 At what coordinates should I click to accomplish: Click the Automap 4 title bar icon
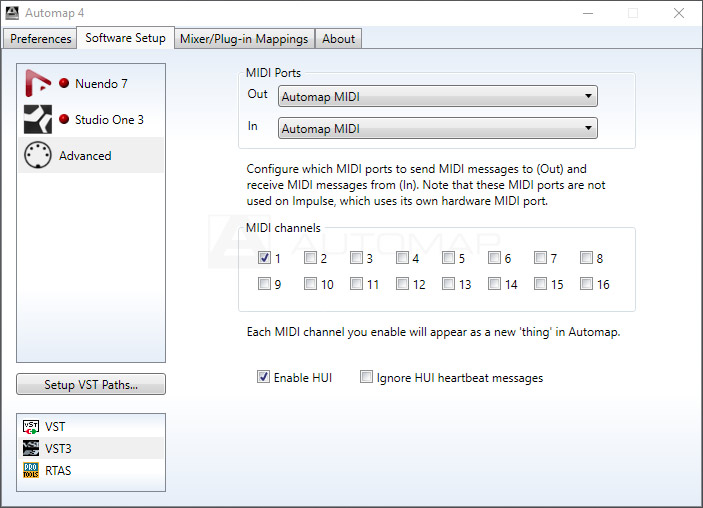point(13,13)
